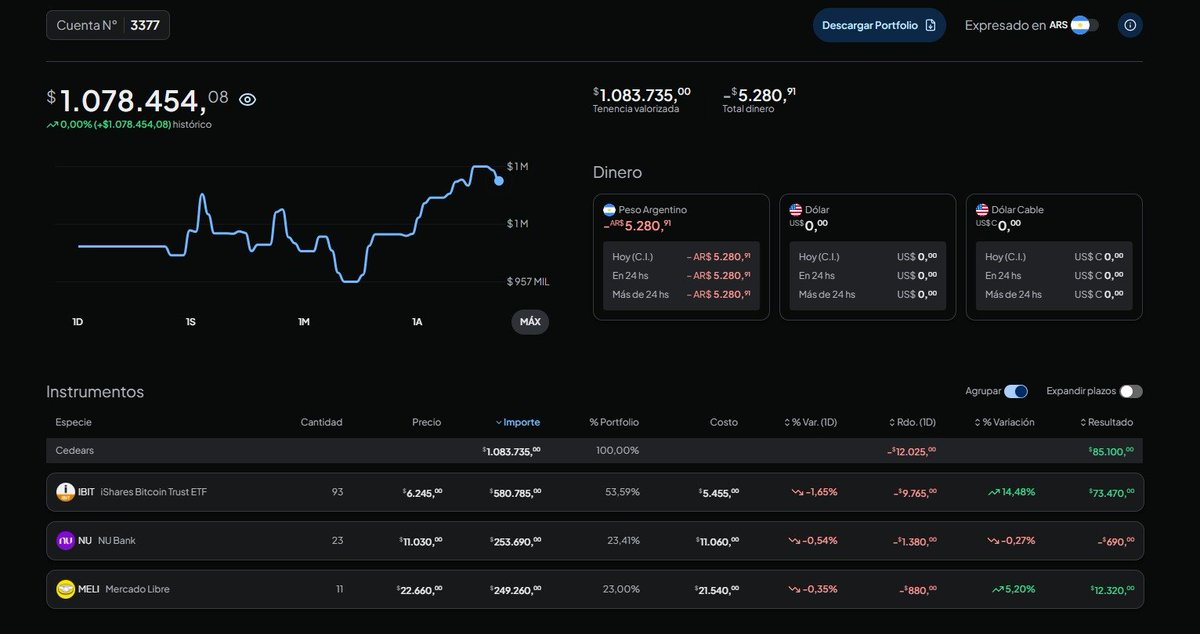Click the Cuenta N° 3377 account selector
This screenshot has height=634, width=1200.
coord(108,25)
